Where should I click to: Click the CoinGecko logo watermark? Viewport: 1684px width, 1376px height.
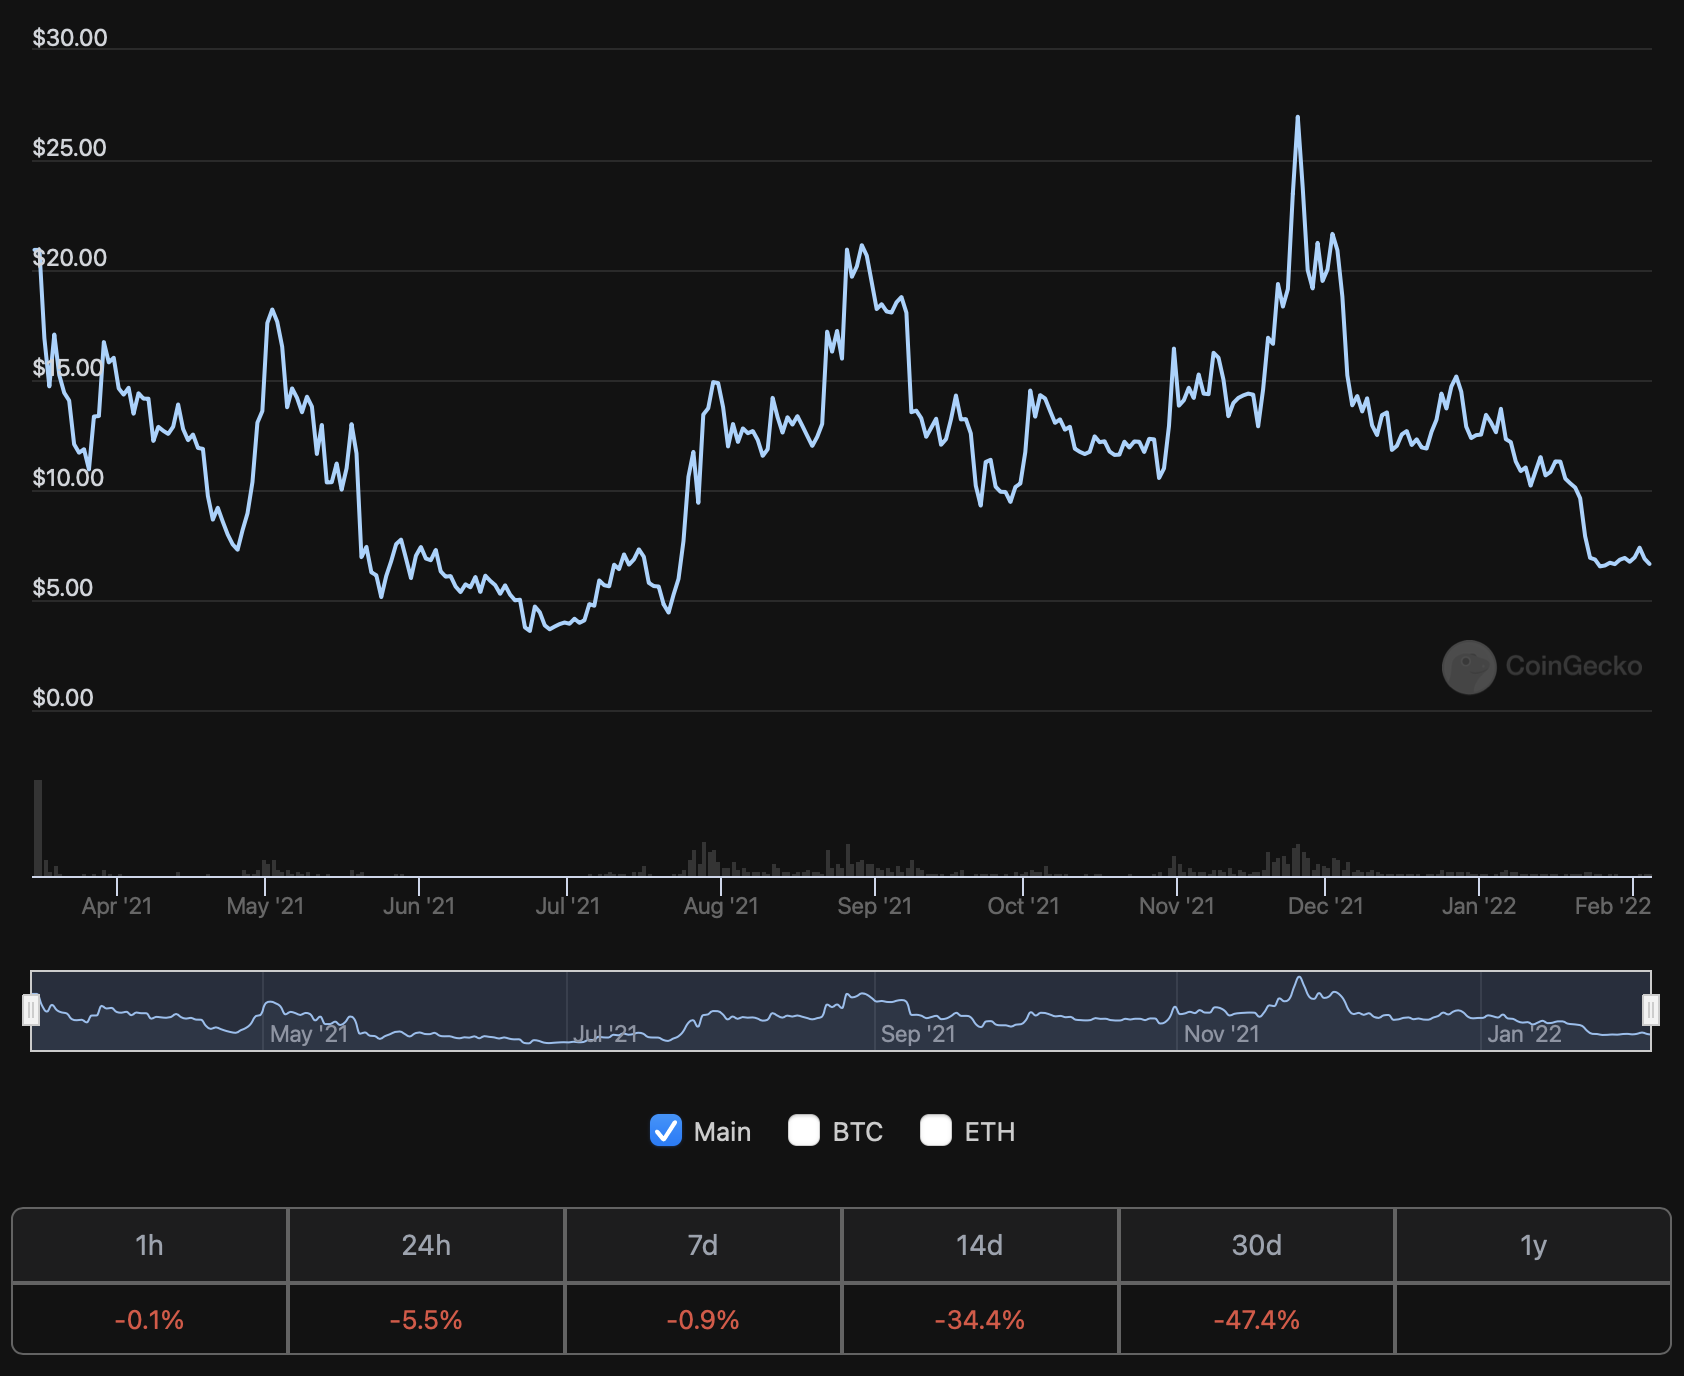click(1542, 666)
